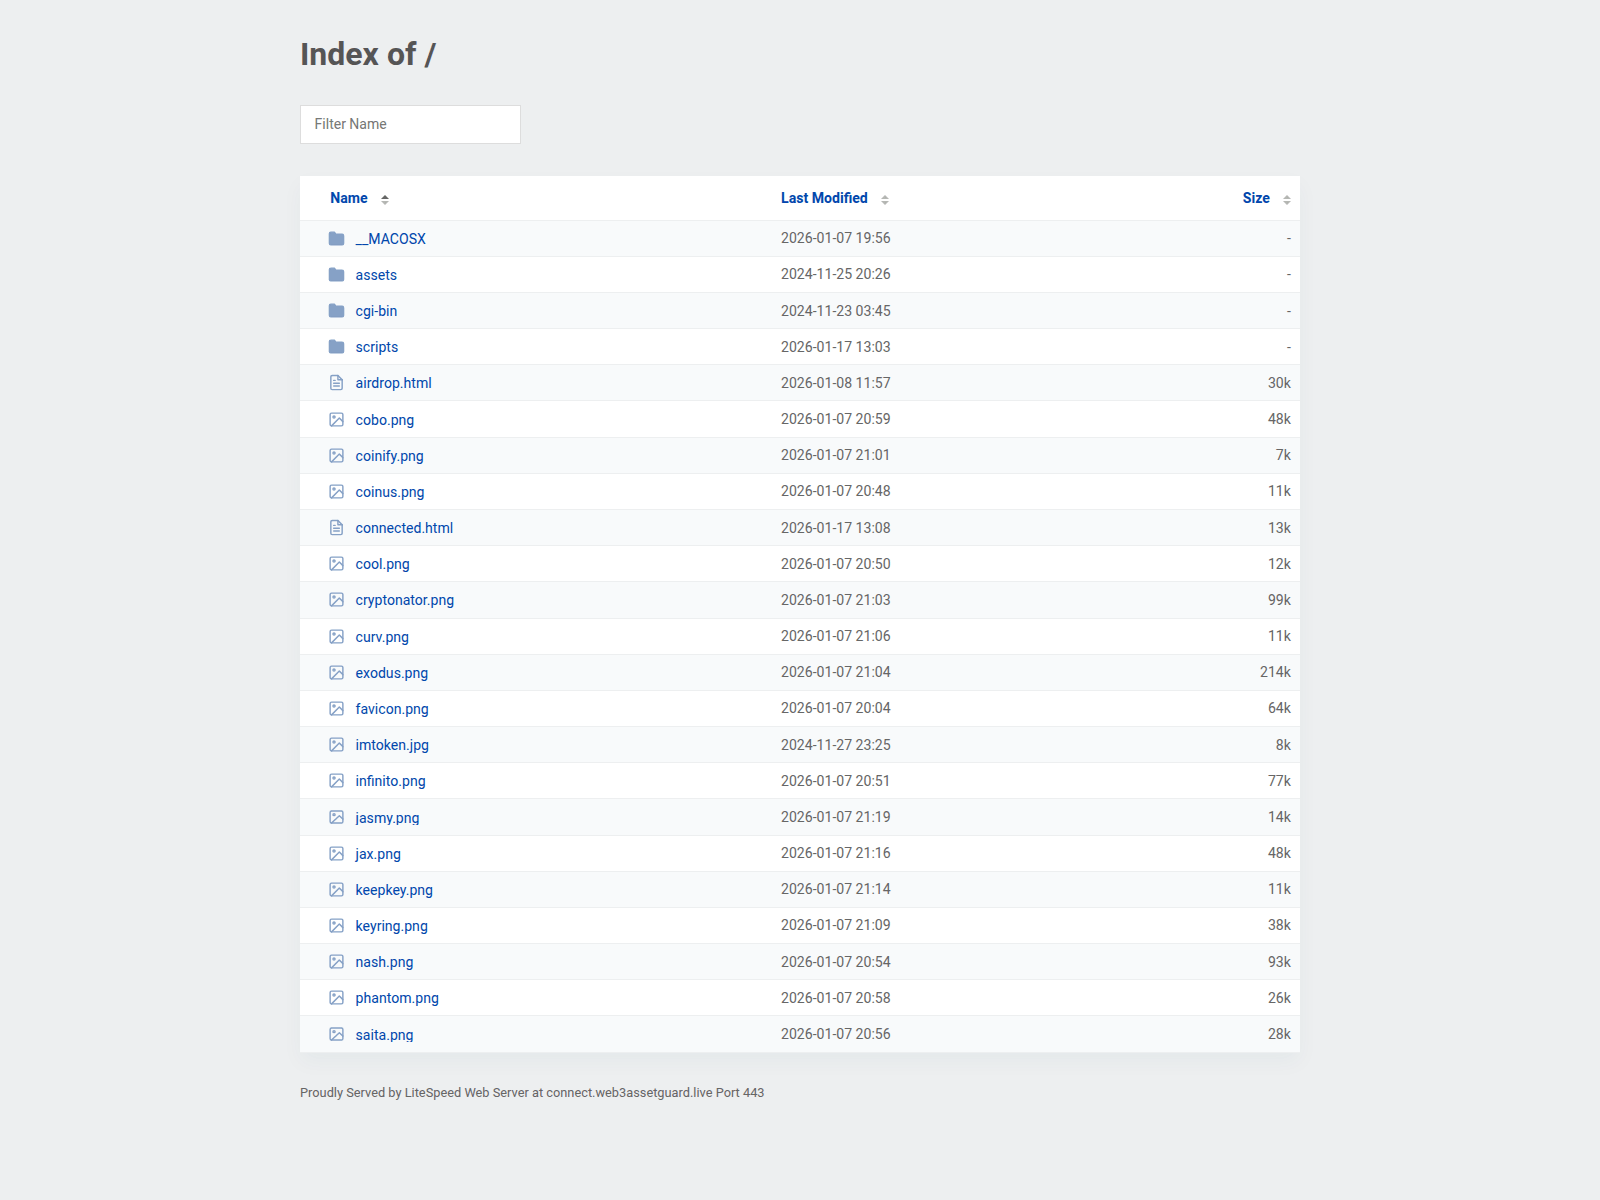This screenshot has width=1600, height=1200.
Task: Open the keyring.png file link
Action: point(392,926)
